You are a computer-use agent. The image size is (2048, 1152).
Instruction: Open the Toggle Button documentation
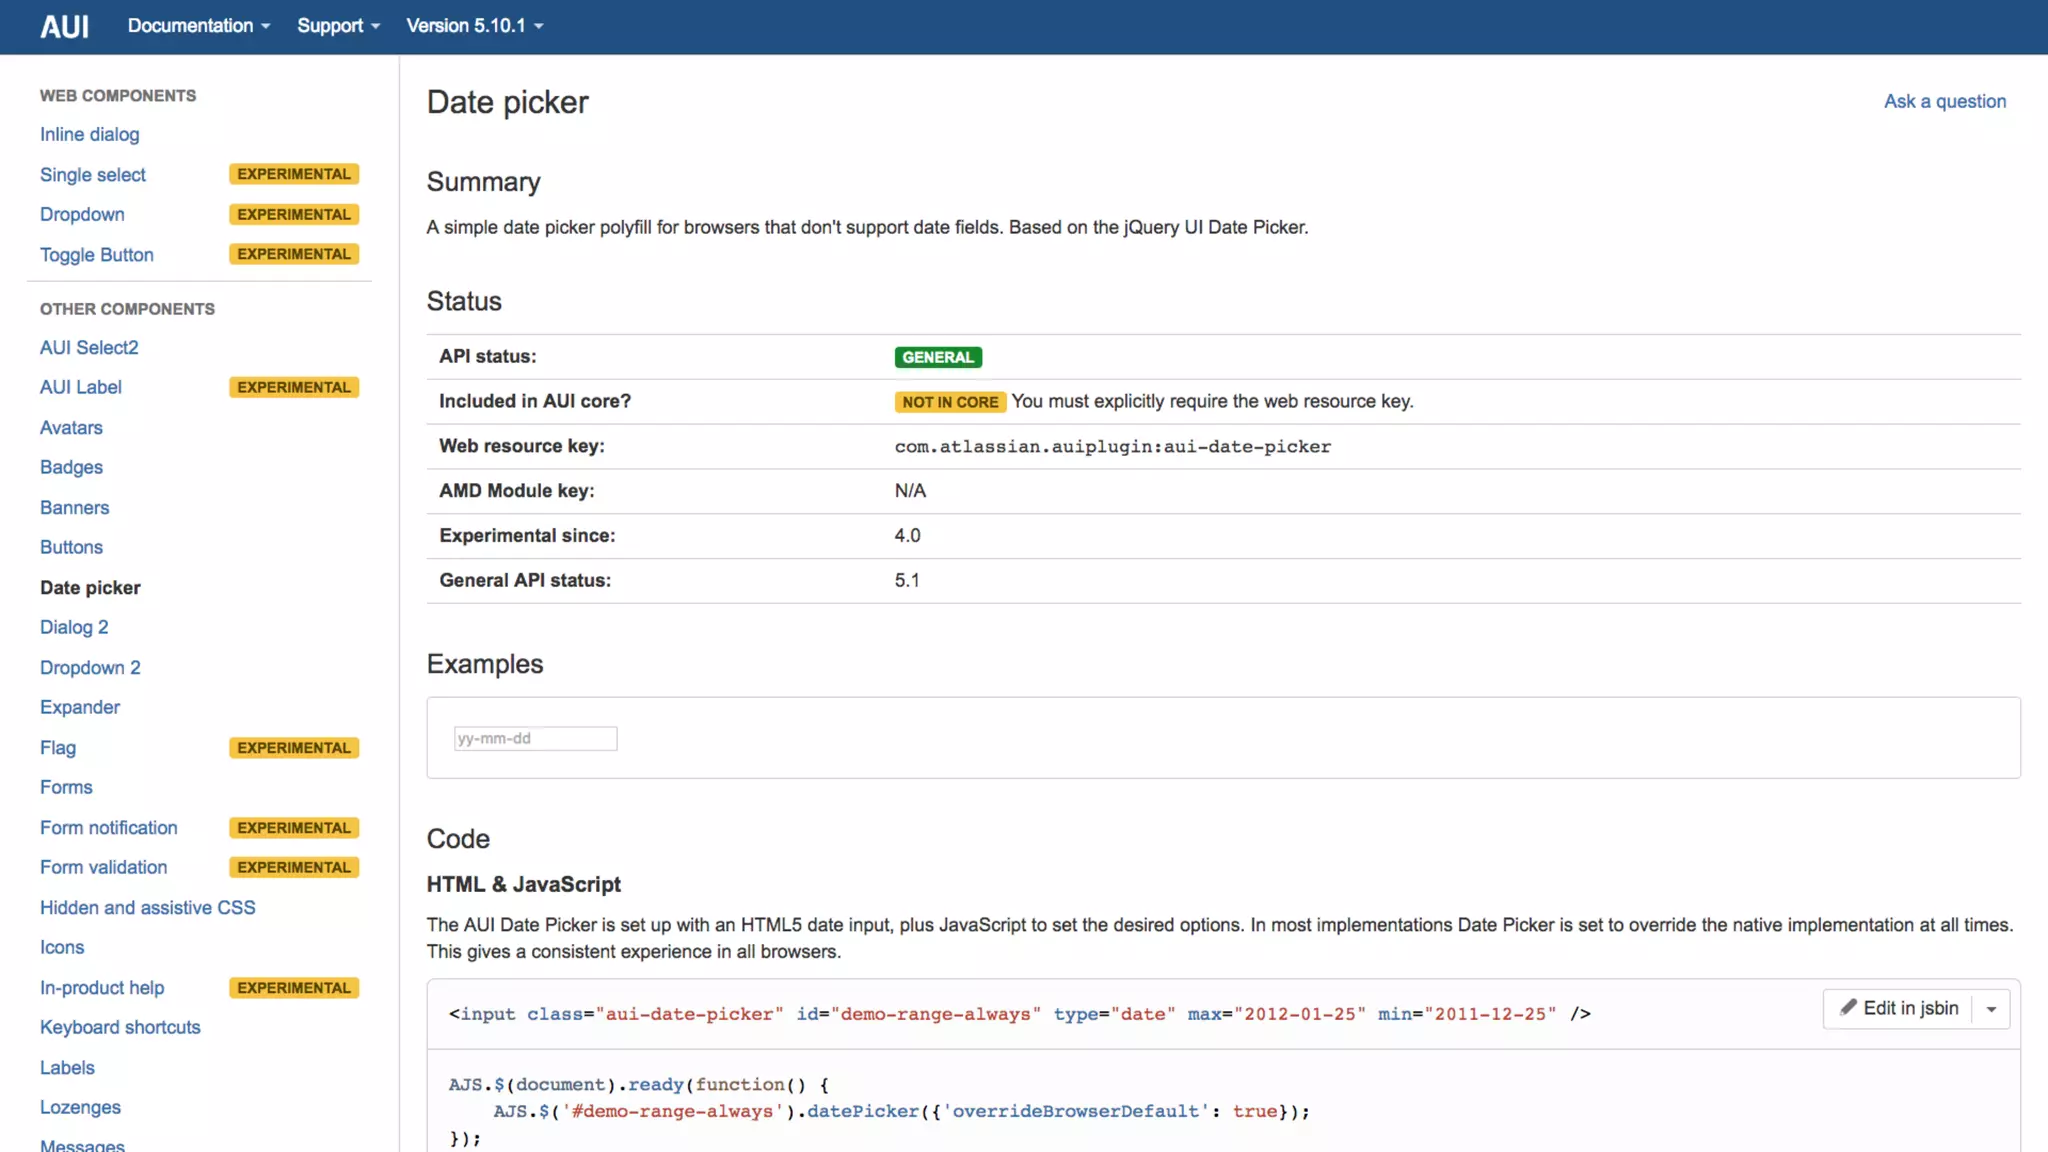click(x=96, y=255)
